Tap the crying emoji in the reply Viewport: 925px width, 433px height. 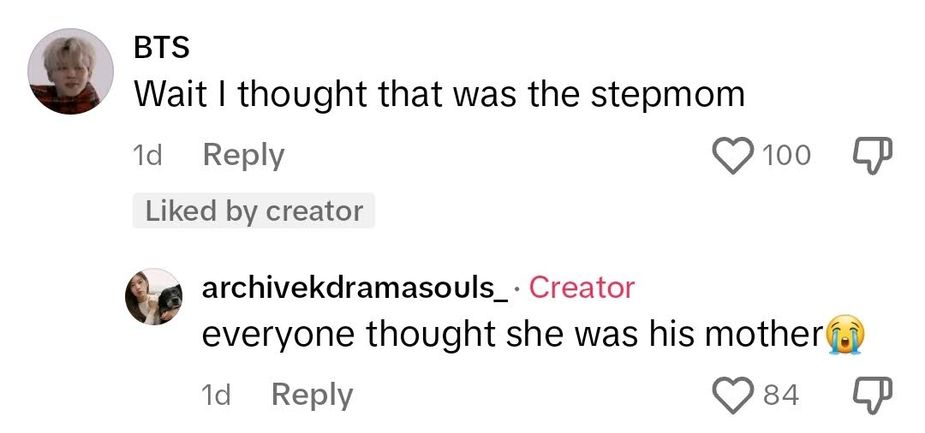(x=843, y=336)
